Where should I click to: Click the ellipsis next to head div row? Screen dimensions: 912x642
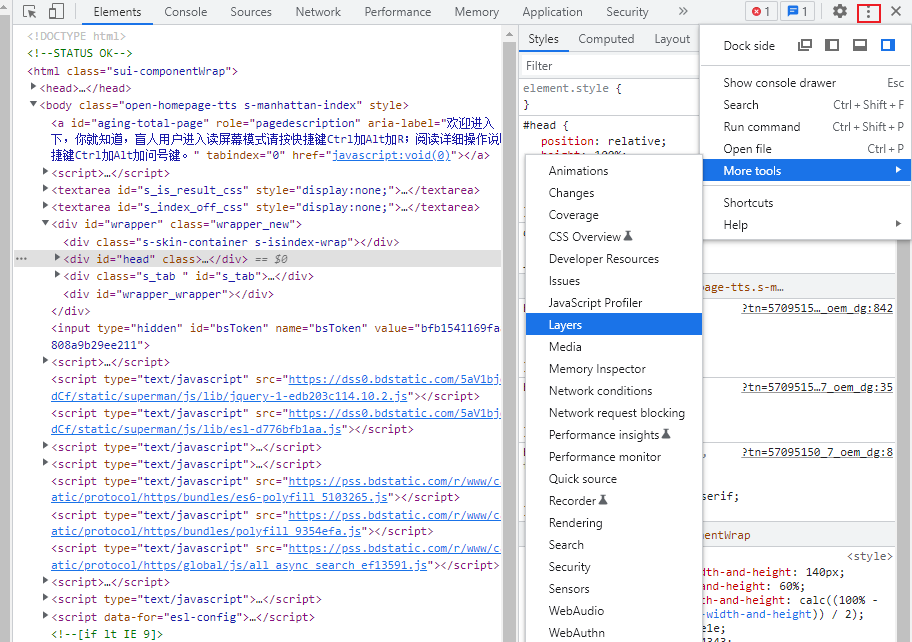click(22, 259)
